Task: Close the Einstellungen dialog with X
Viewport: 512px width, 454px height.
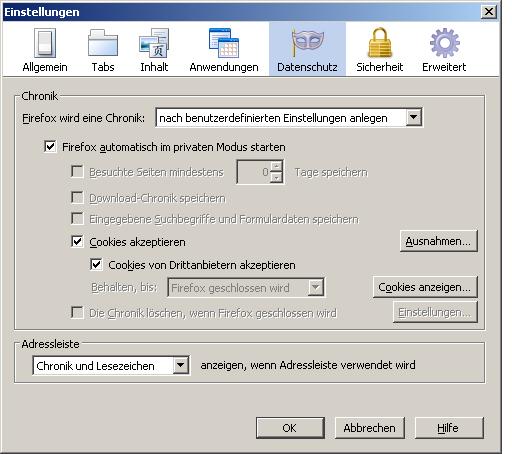Action: click(489, 12)
